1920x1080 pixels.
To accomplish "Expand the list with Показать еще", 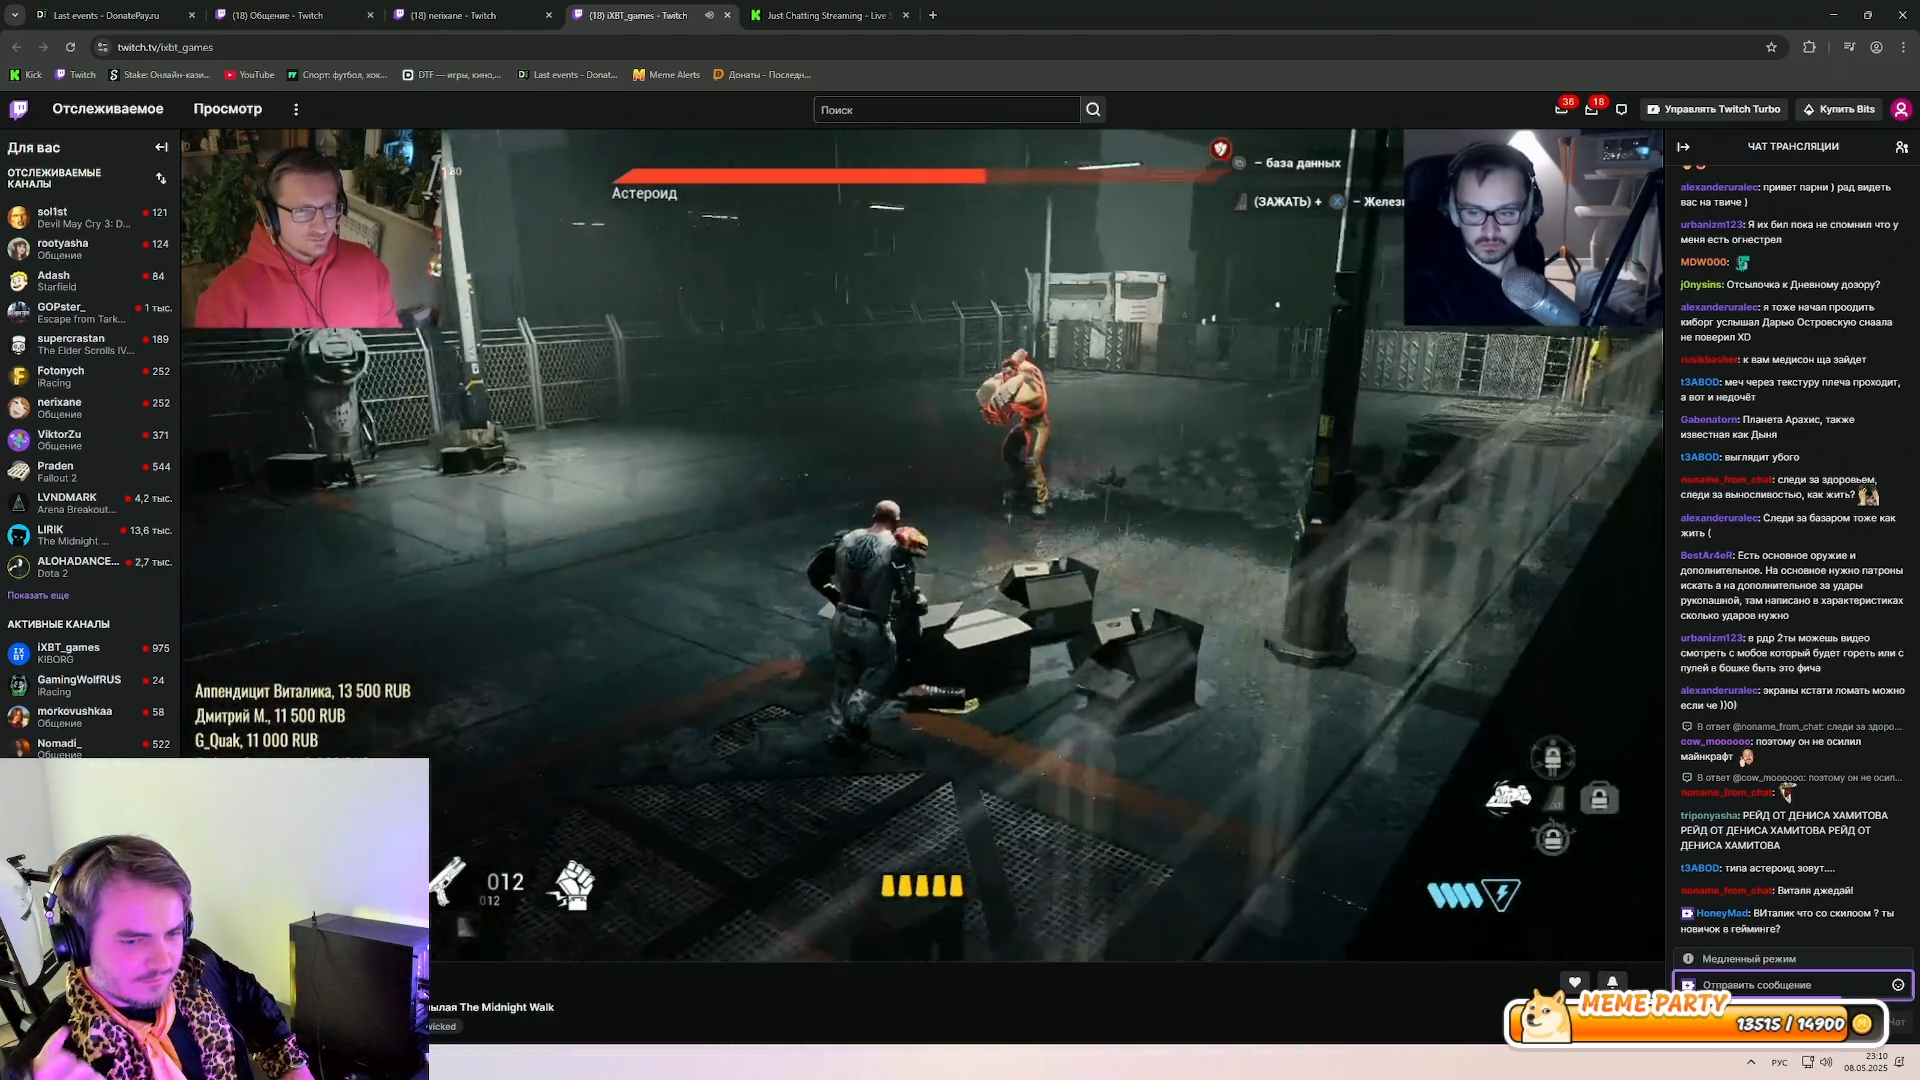I will pos(38,595).
